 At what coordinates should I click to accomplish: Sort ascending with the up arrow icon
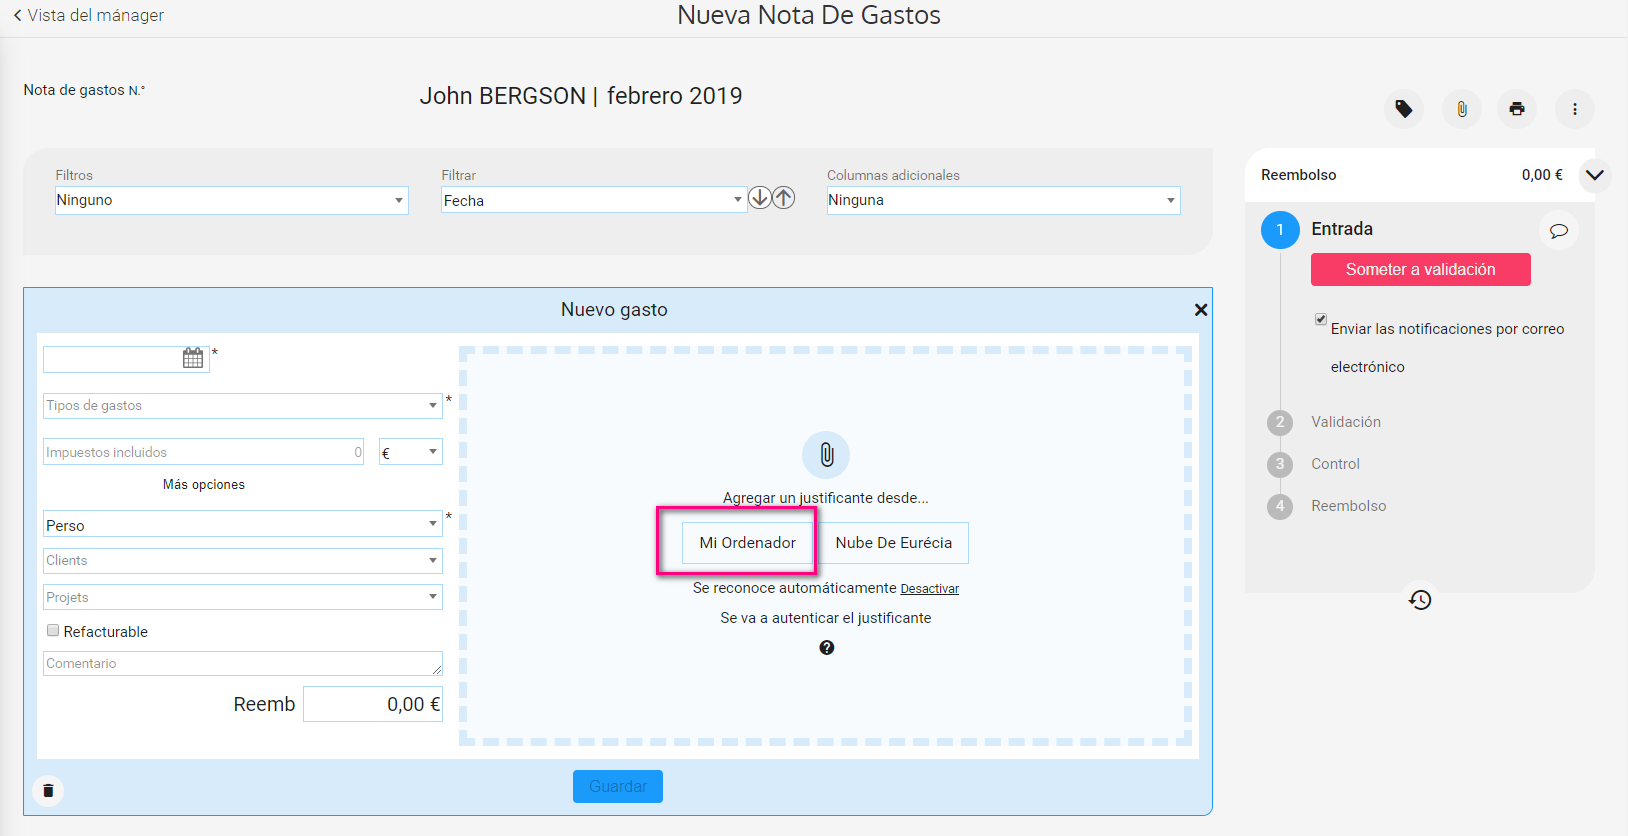[784, 198]
